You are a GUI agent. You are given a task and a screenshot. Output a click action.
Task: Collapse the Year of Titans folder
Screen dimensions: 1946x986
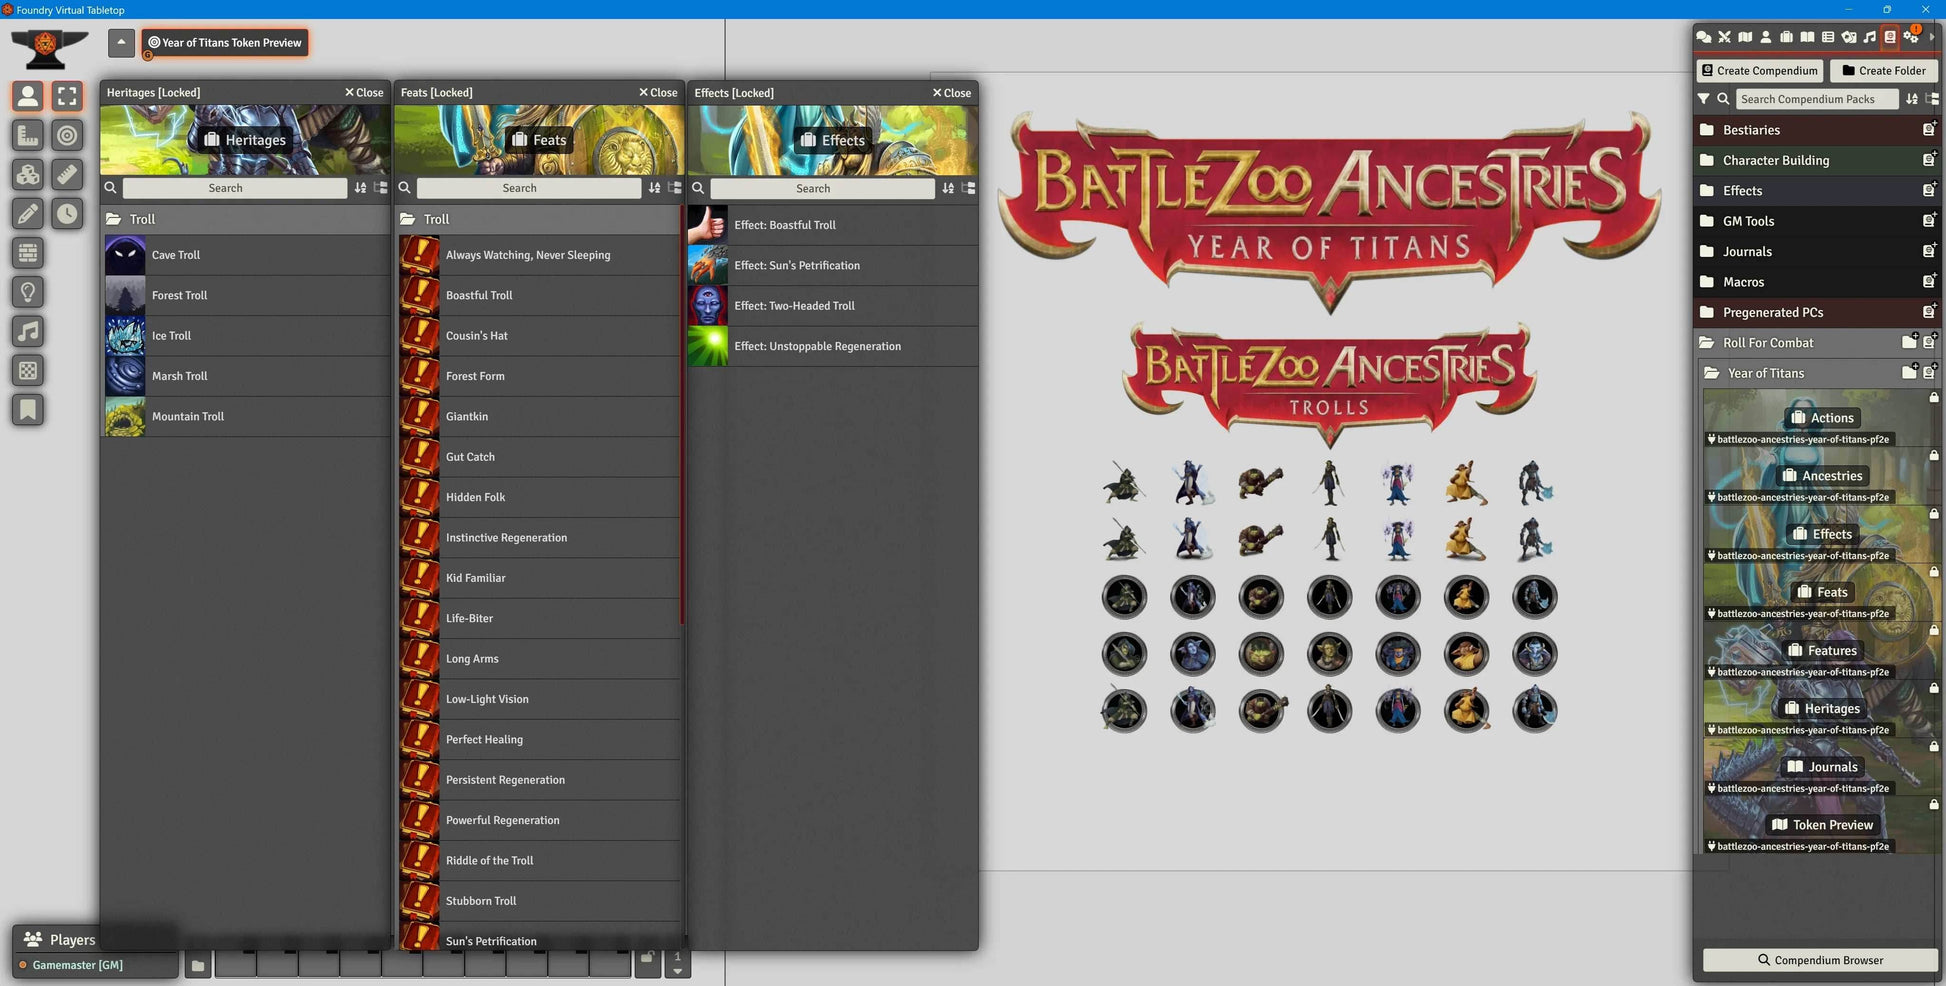tap(1766, 372)
